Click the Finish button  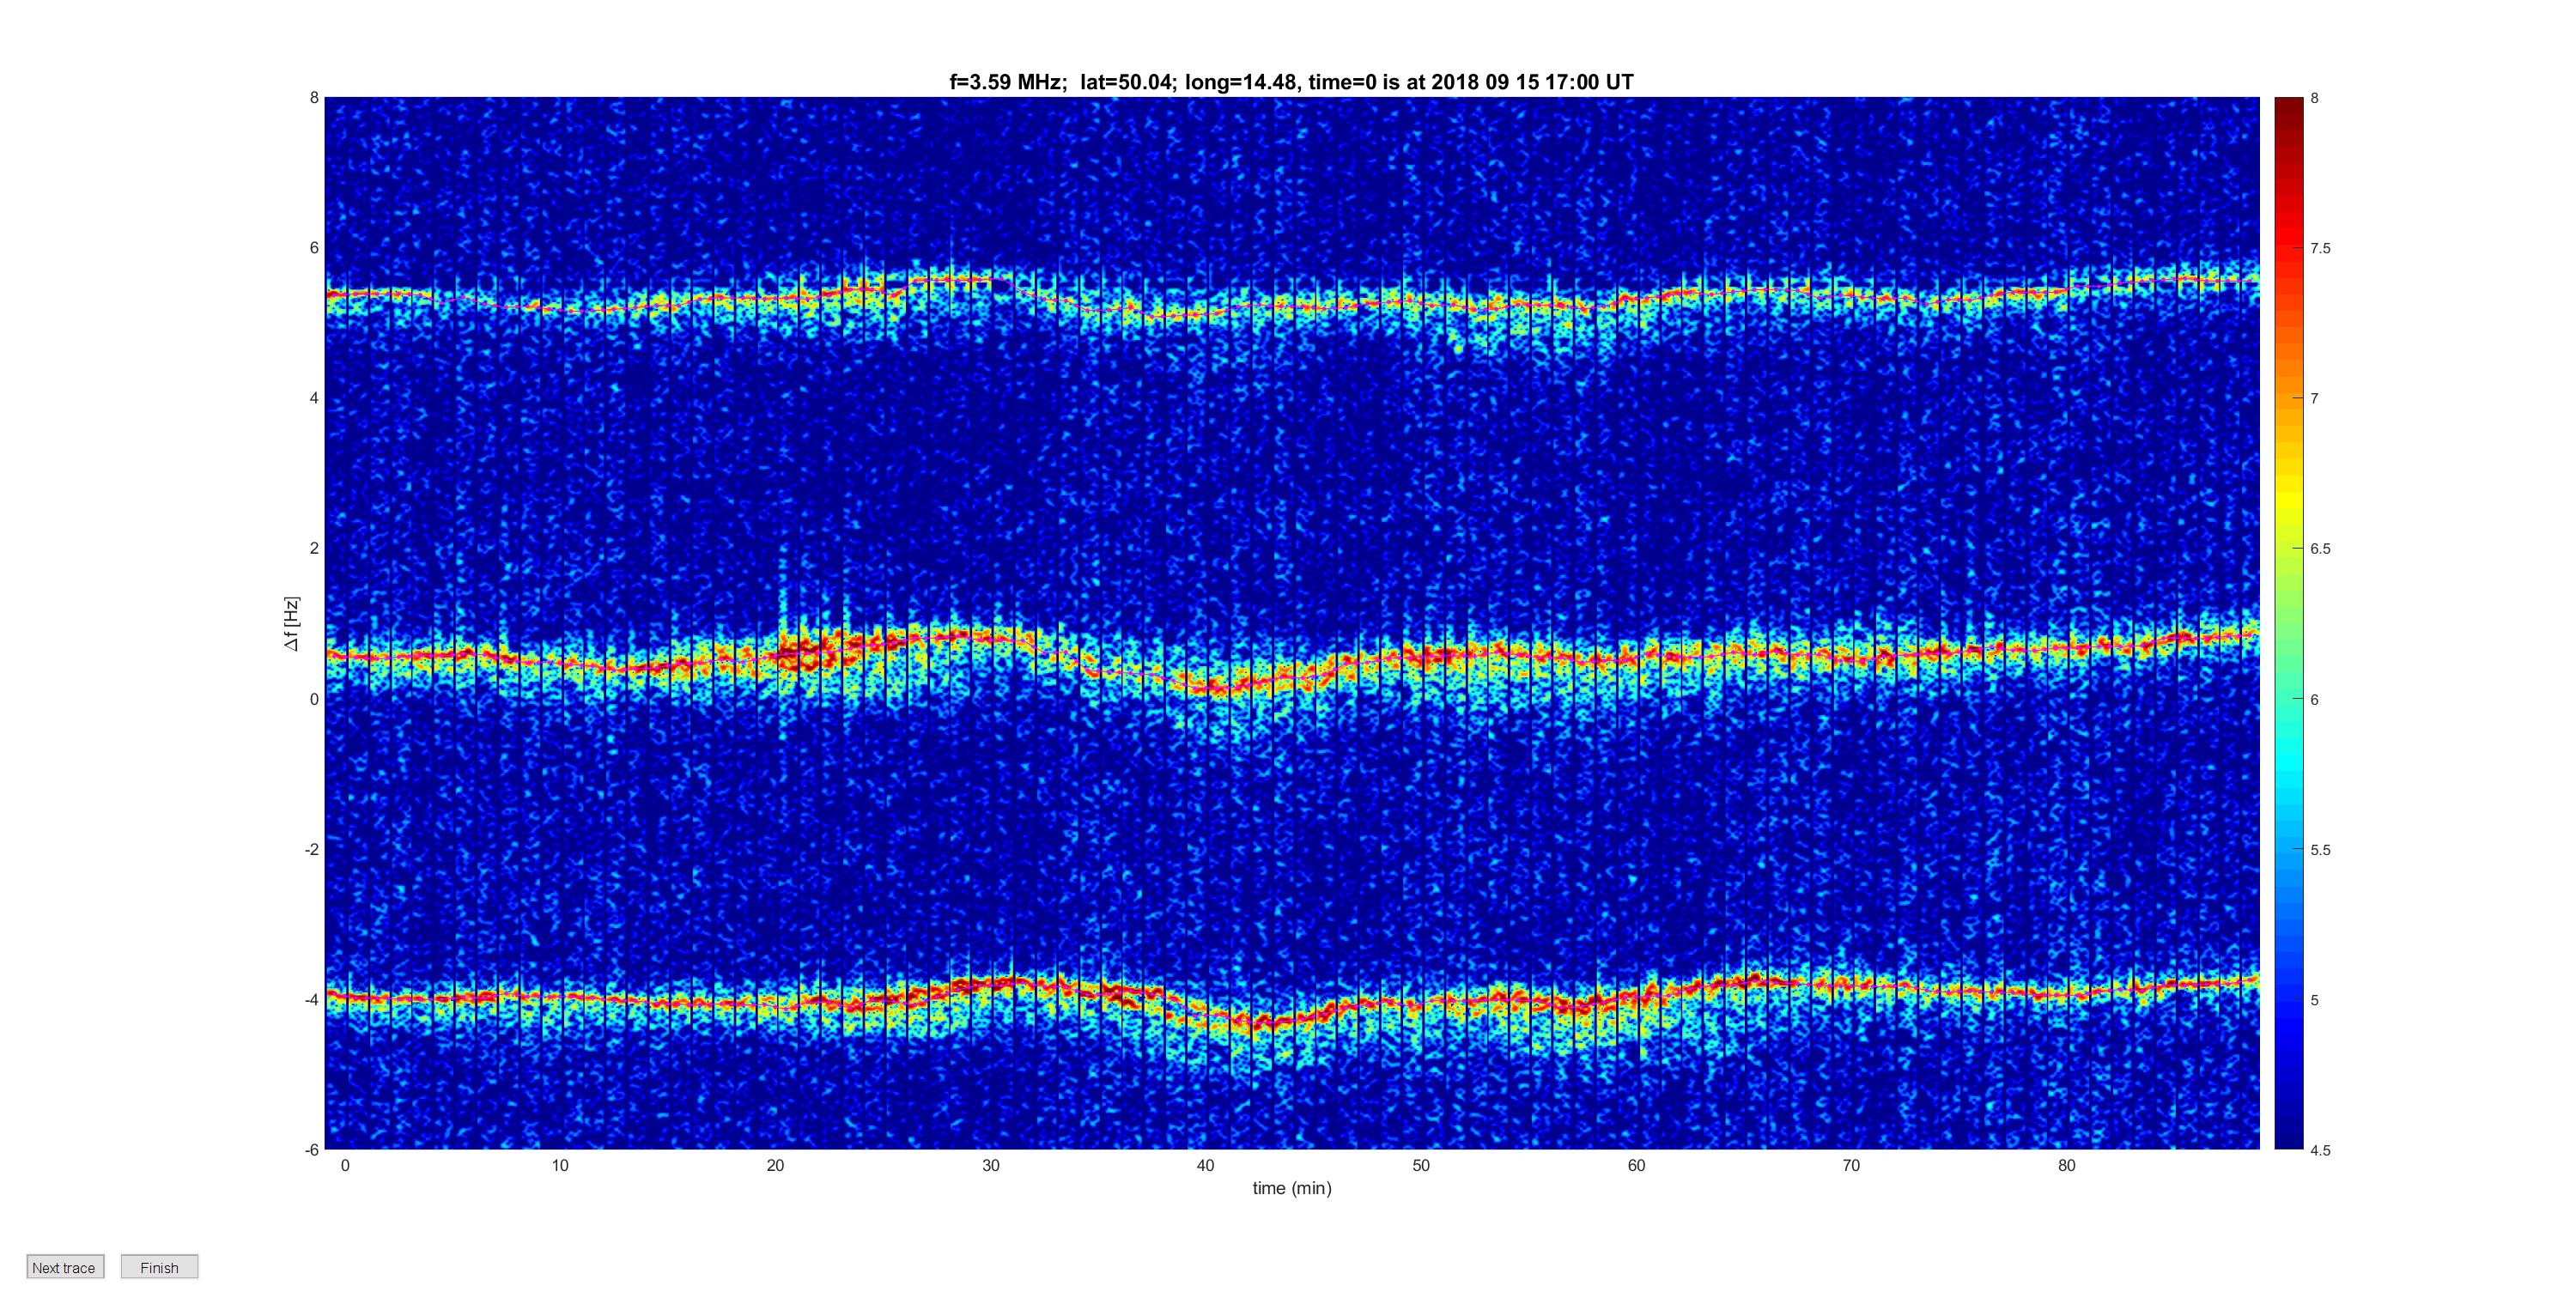point(159,1267)
